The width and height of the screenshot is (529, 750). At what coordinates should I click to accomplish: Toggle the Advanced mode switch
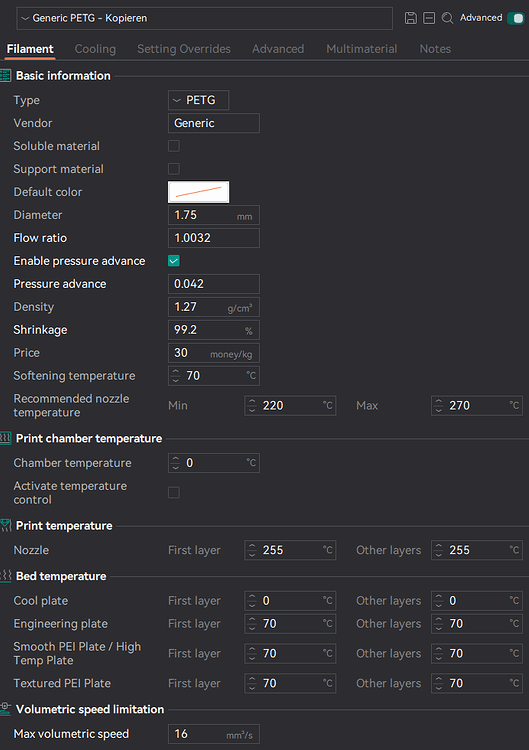(516, 18)
